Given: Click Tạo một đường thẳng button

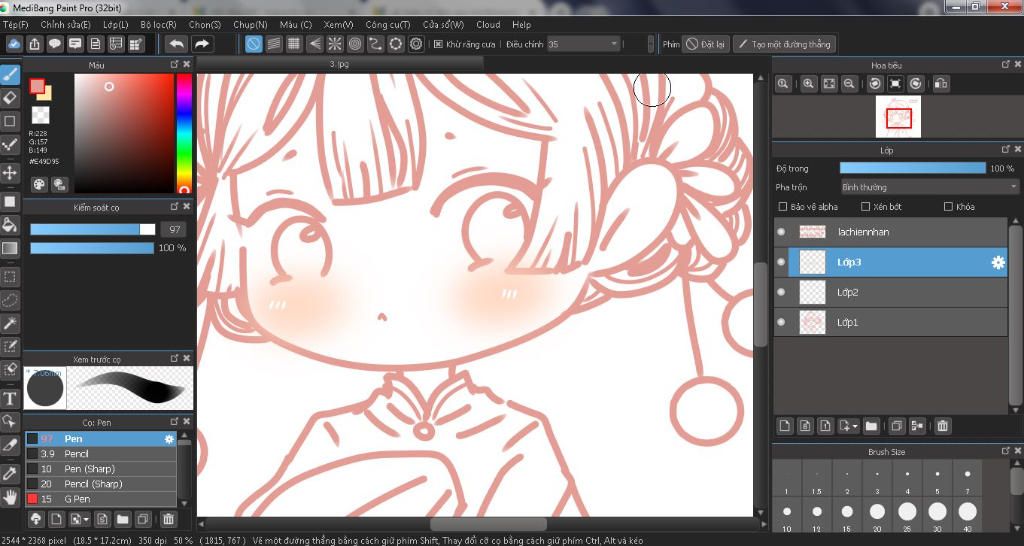Looking at the screenshot, I should coord(784,44).
